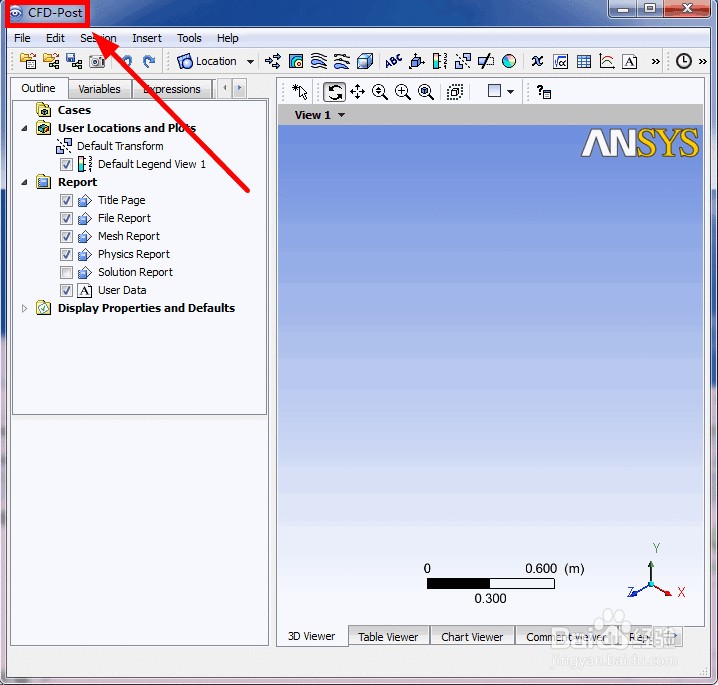718x685 pixels.
Task: Collapse the Report tree node
Action: click(x=25, y=182)
